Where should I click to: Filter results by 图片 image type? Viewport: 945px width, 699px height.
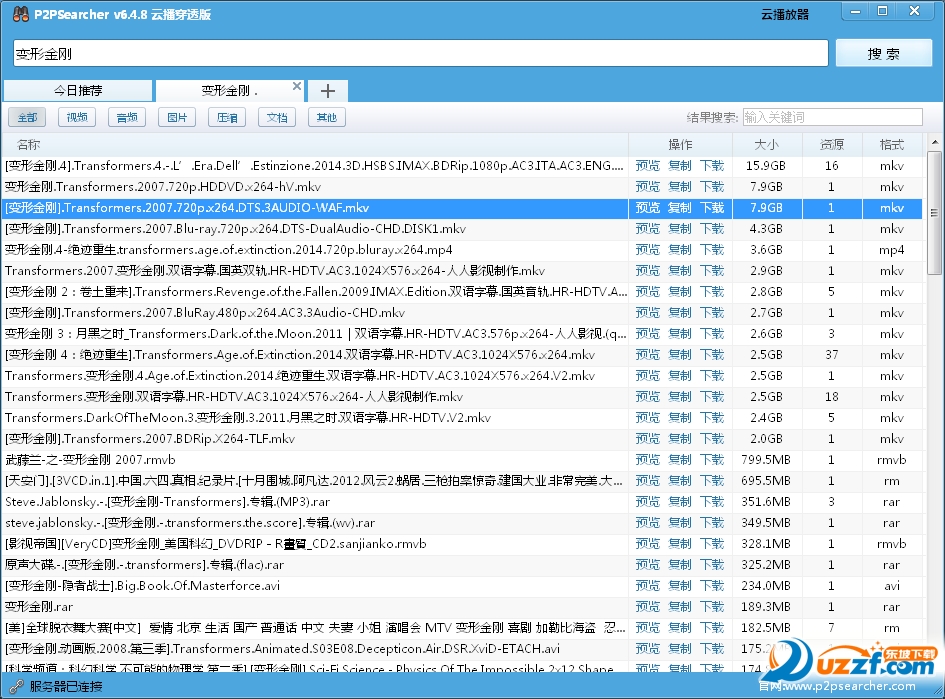[x=177, y=118]
